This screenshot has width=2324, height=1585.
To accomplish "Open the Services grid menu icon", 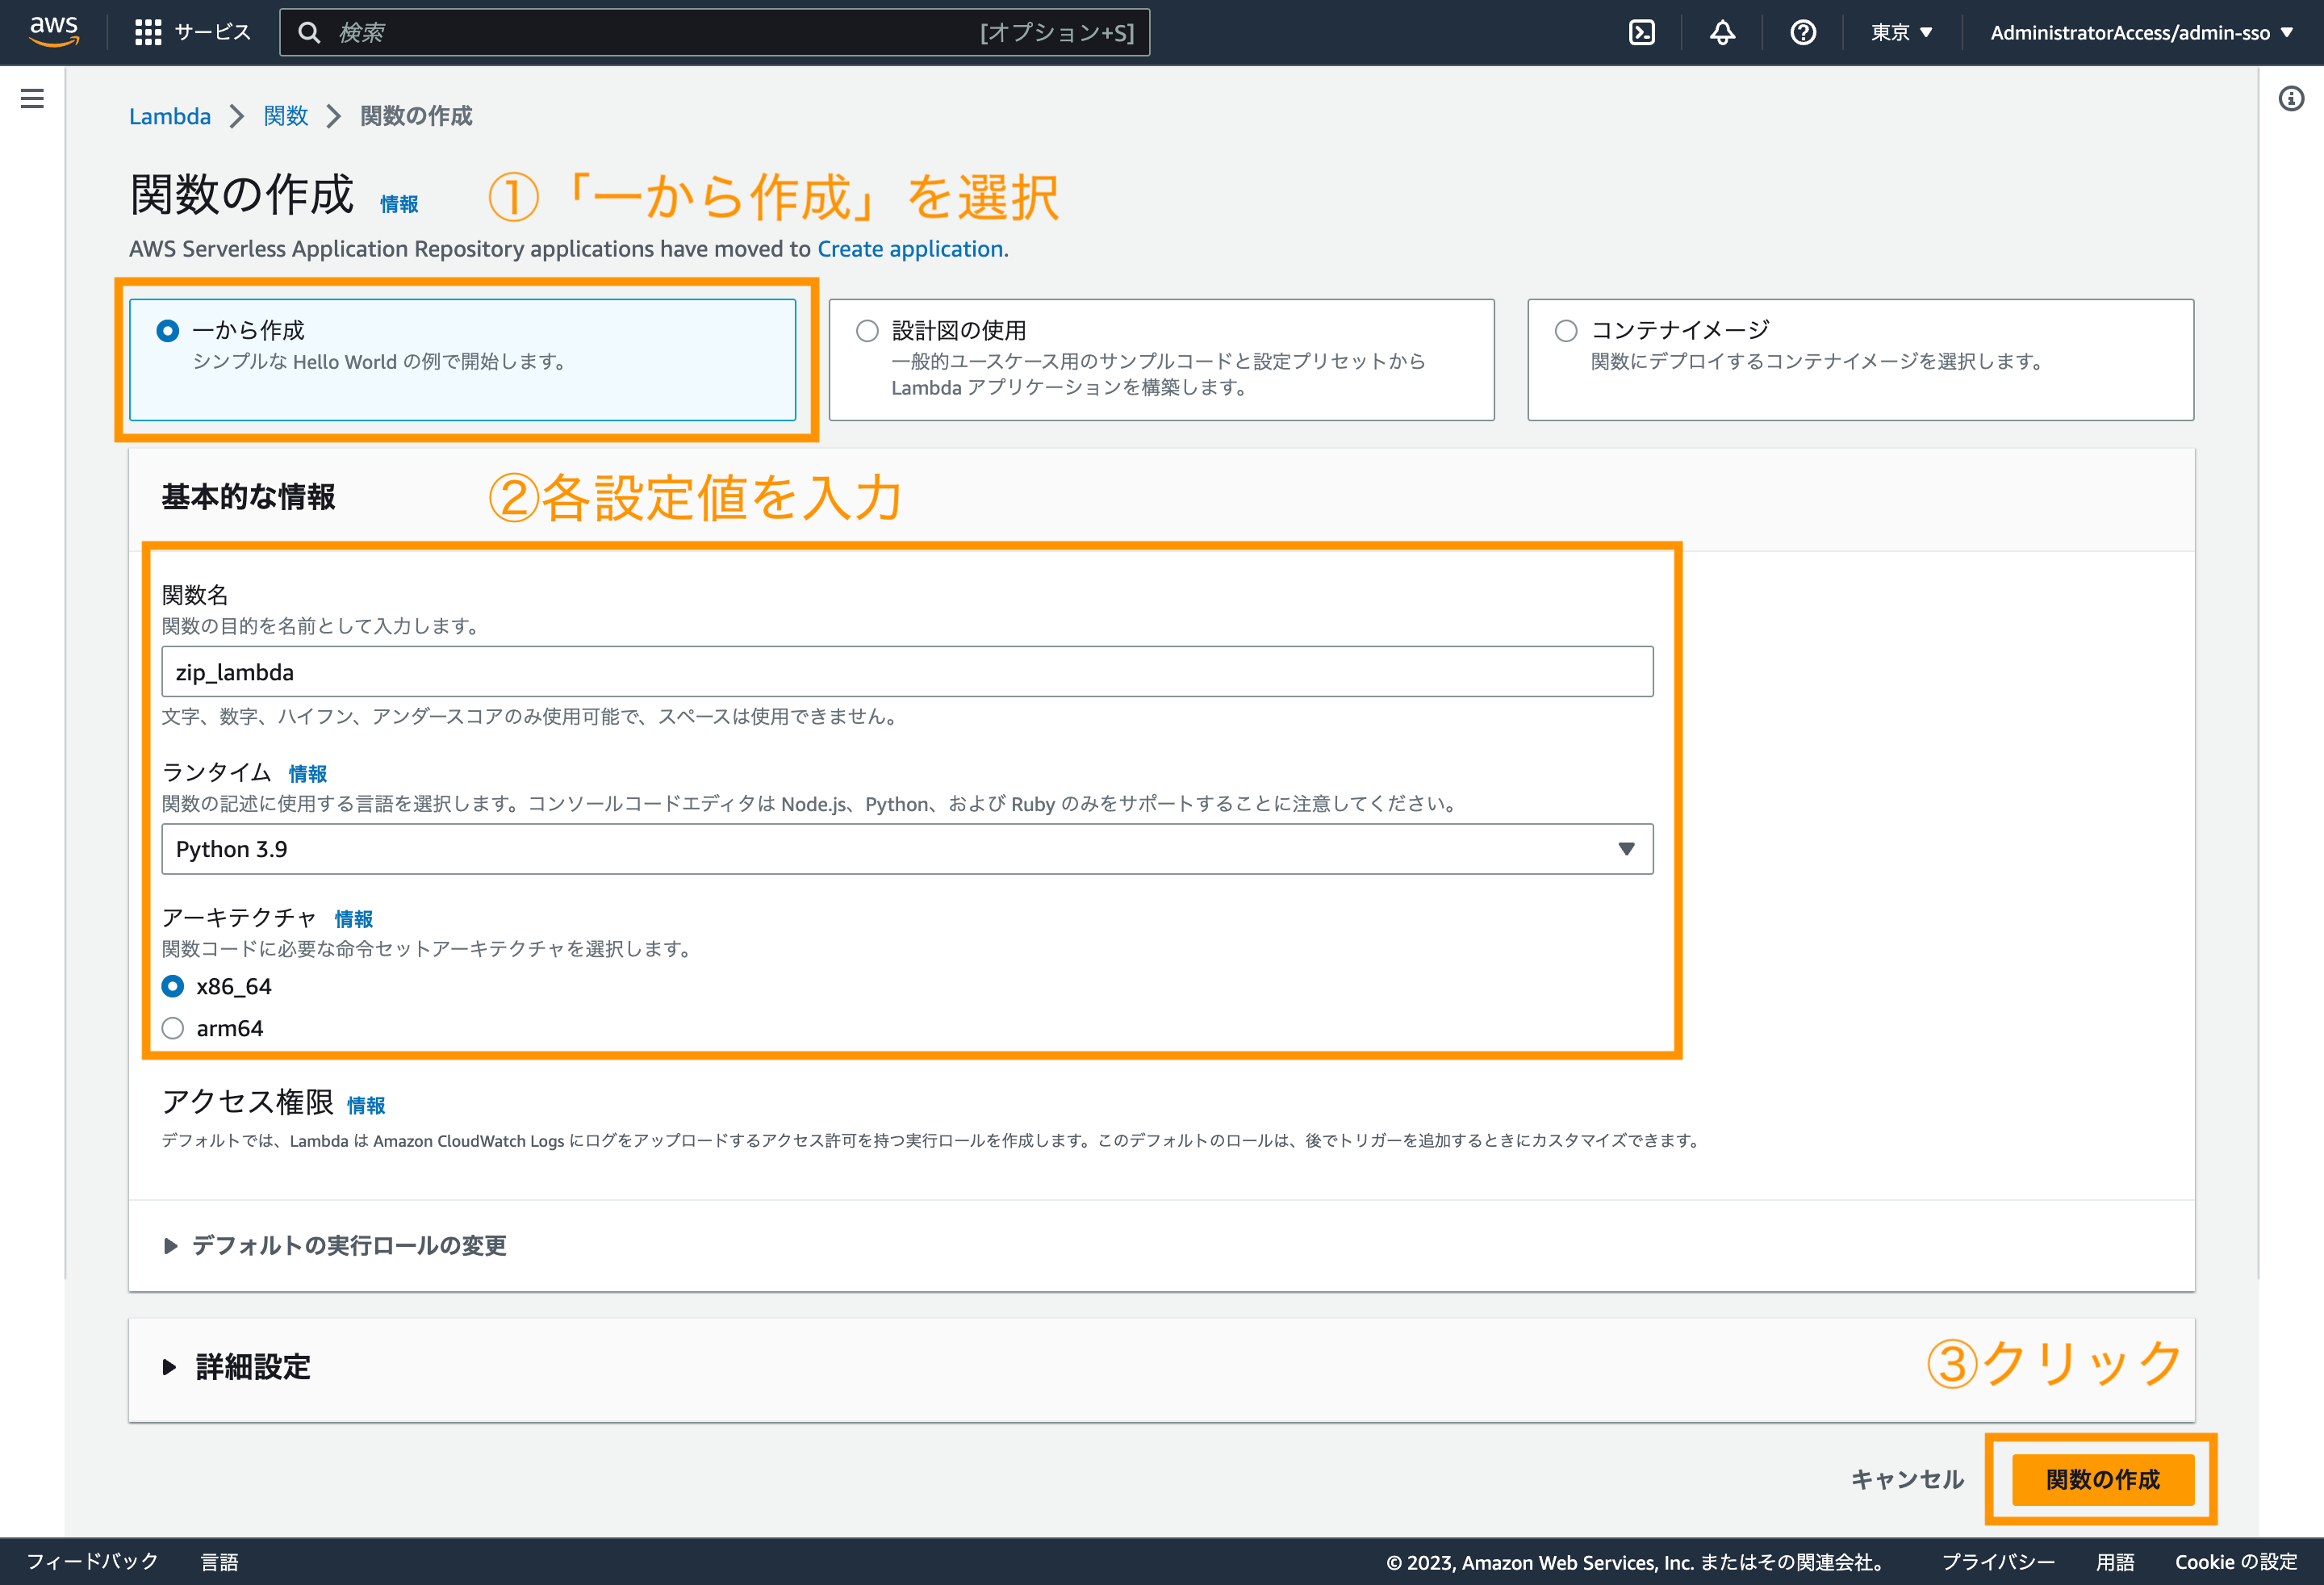I will pos(147,31).
